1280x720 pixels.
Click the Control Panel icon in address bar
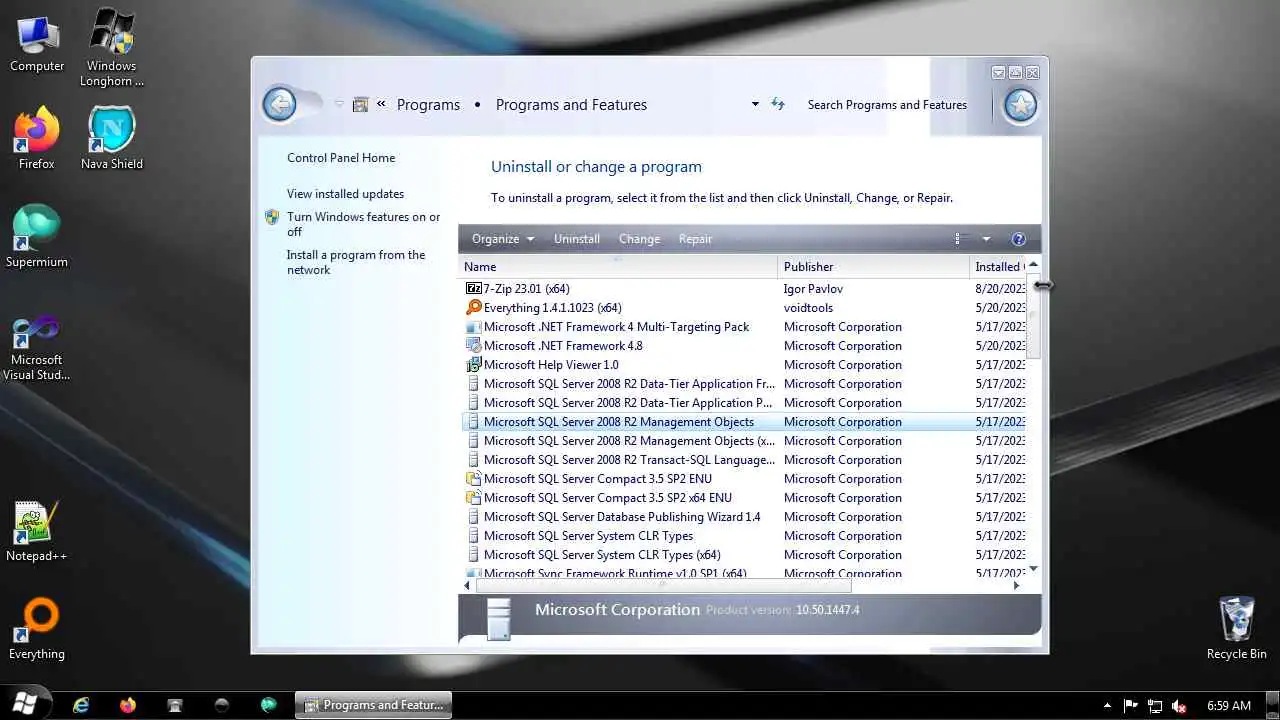[361, 104]
